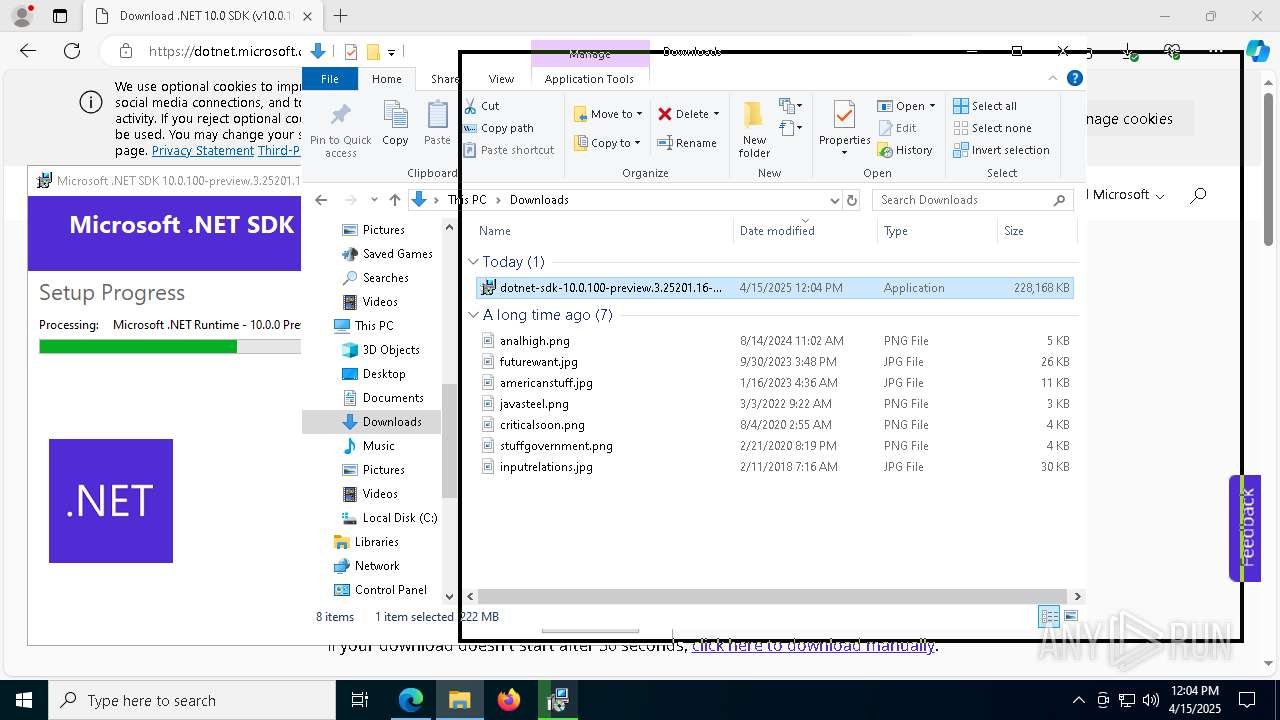
Task: Open file History
Action: 905,150
